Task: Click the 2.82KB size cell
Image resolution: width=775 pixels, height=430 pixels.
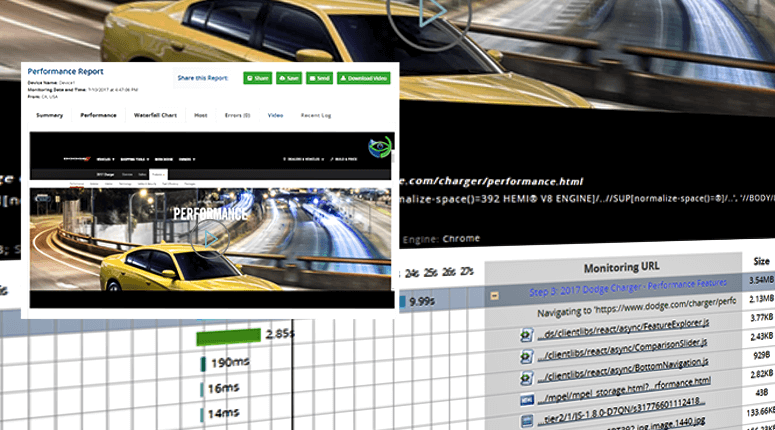Action: 762,374
